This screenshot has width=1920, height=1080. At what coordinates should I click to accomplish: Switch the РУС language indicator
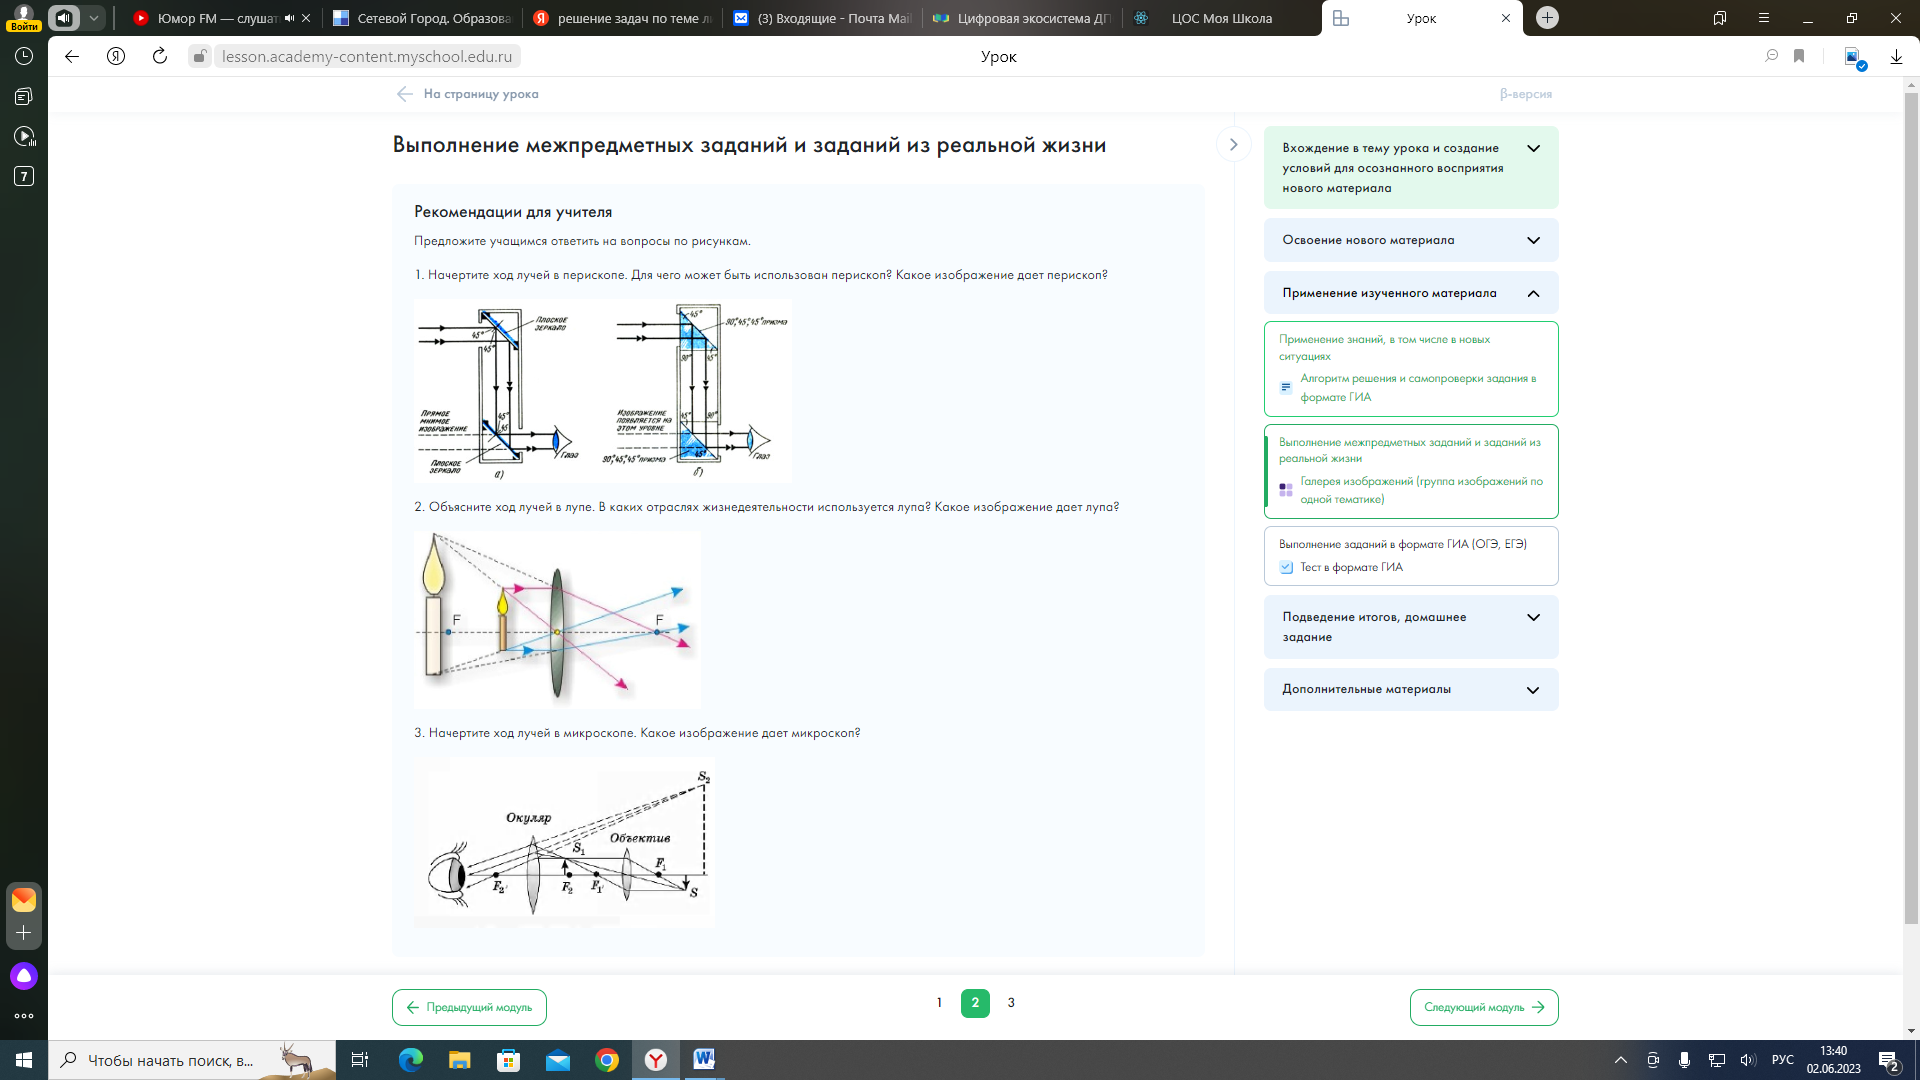[x=1782, y=1060]
